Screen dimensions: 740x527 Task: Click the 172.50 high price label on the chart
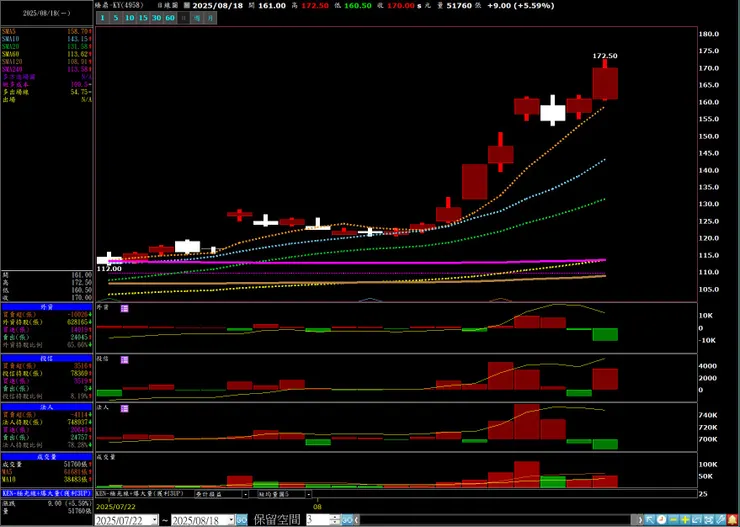tap(605, 56)
